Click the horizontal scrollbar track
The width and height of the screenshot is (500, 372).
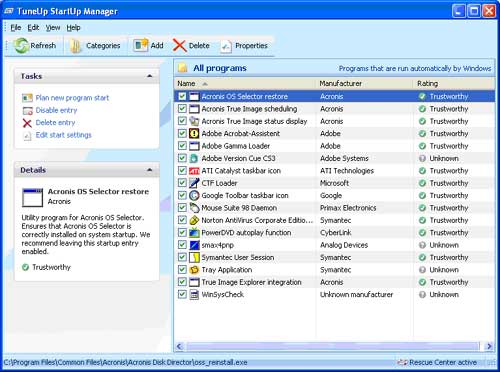coord(333,346)
